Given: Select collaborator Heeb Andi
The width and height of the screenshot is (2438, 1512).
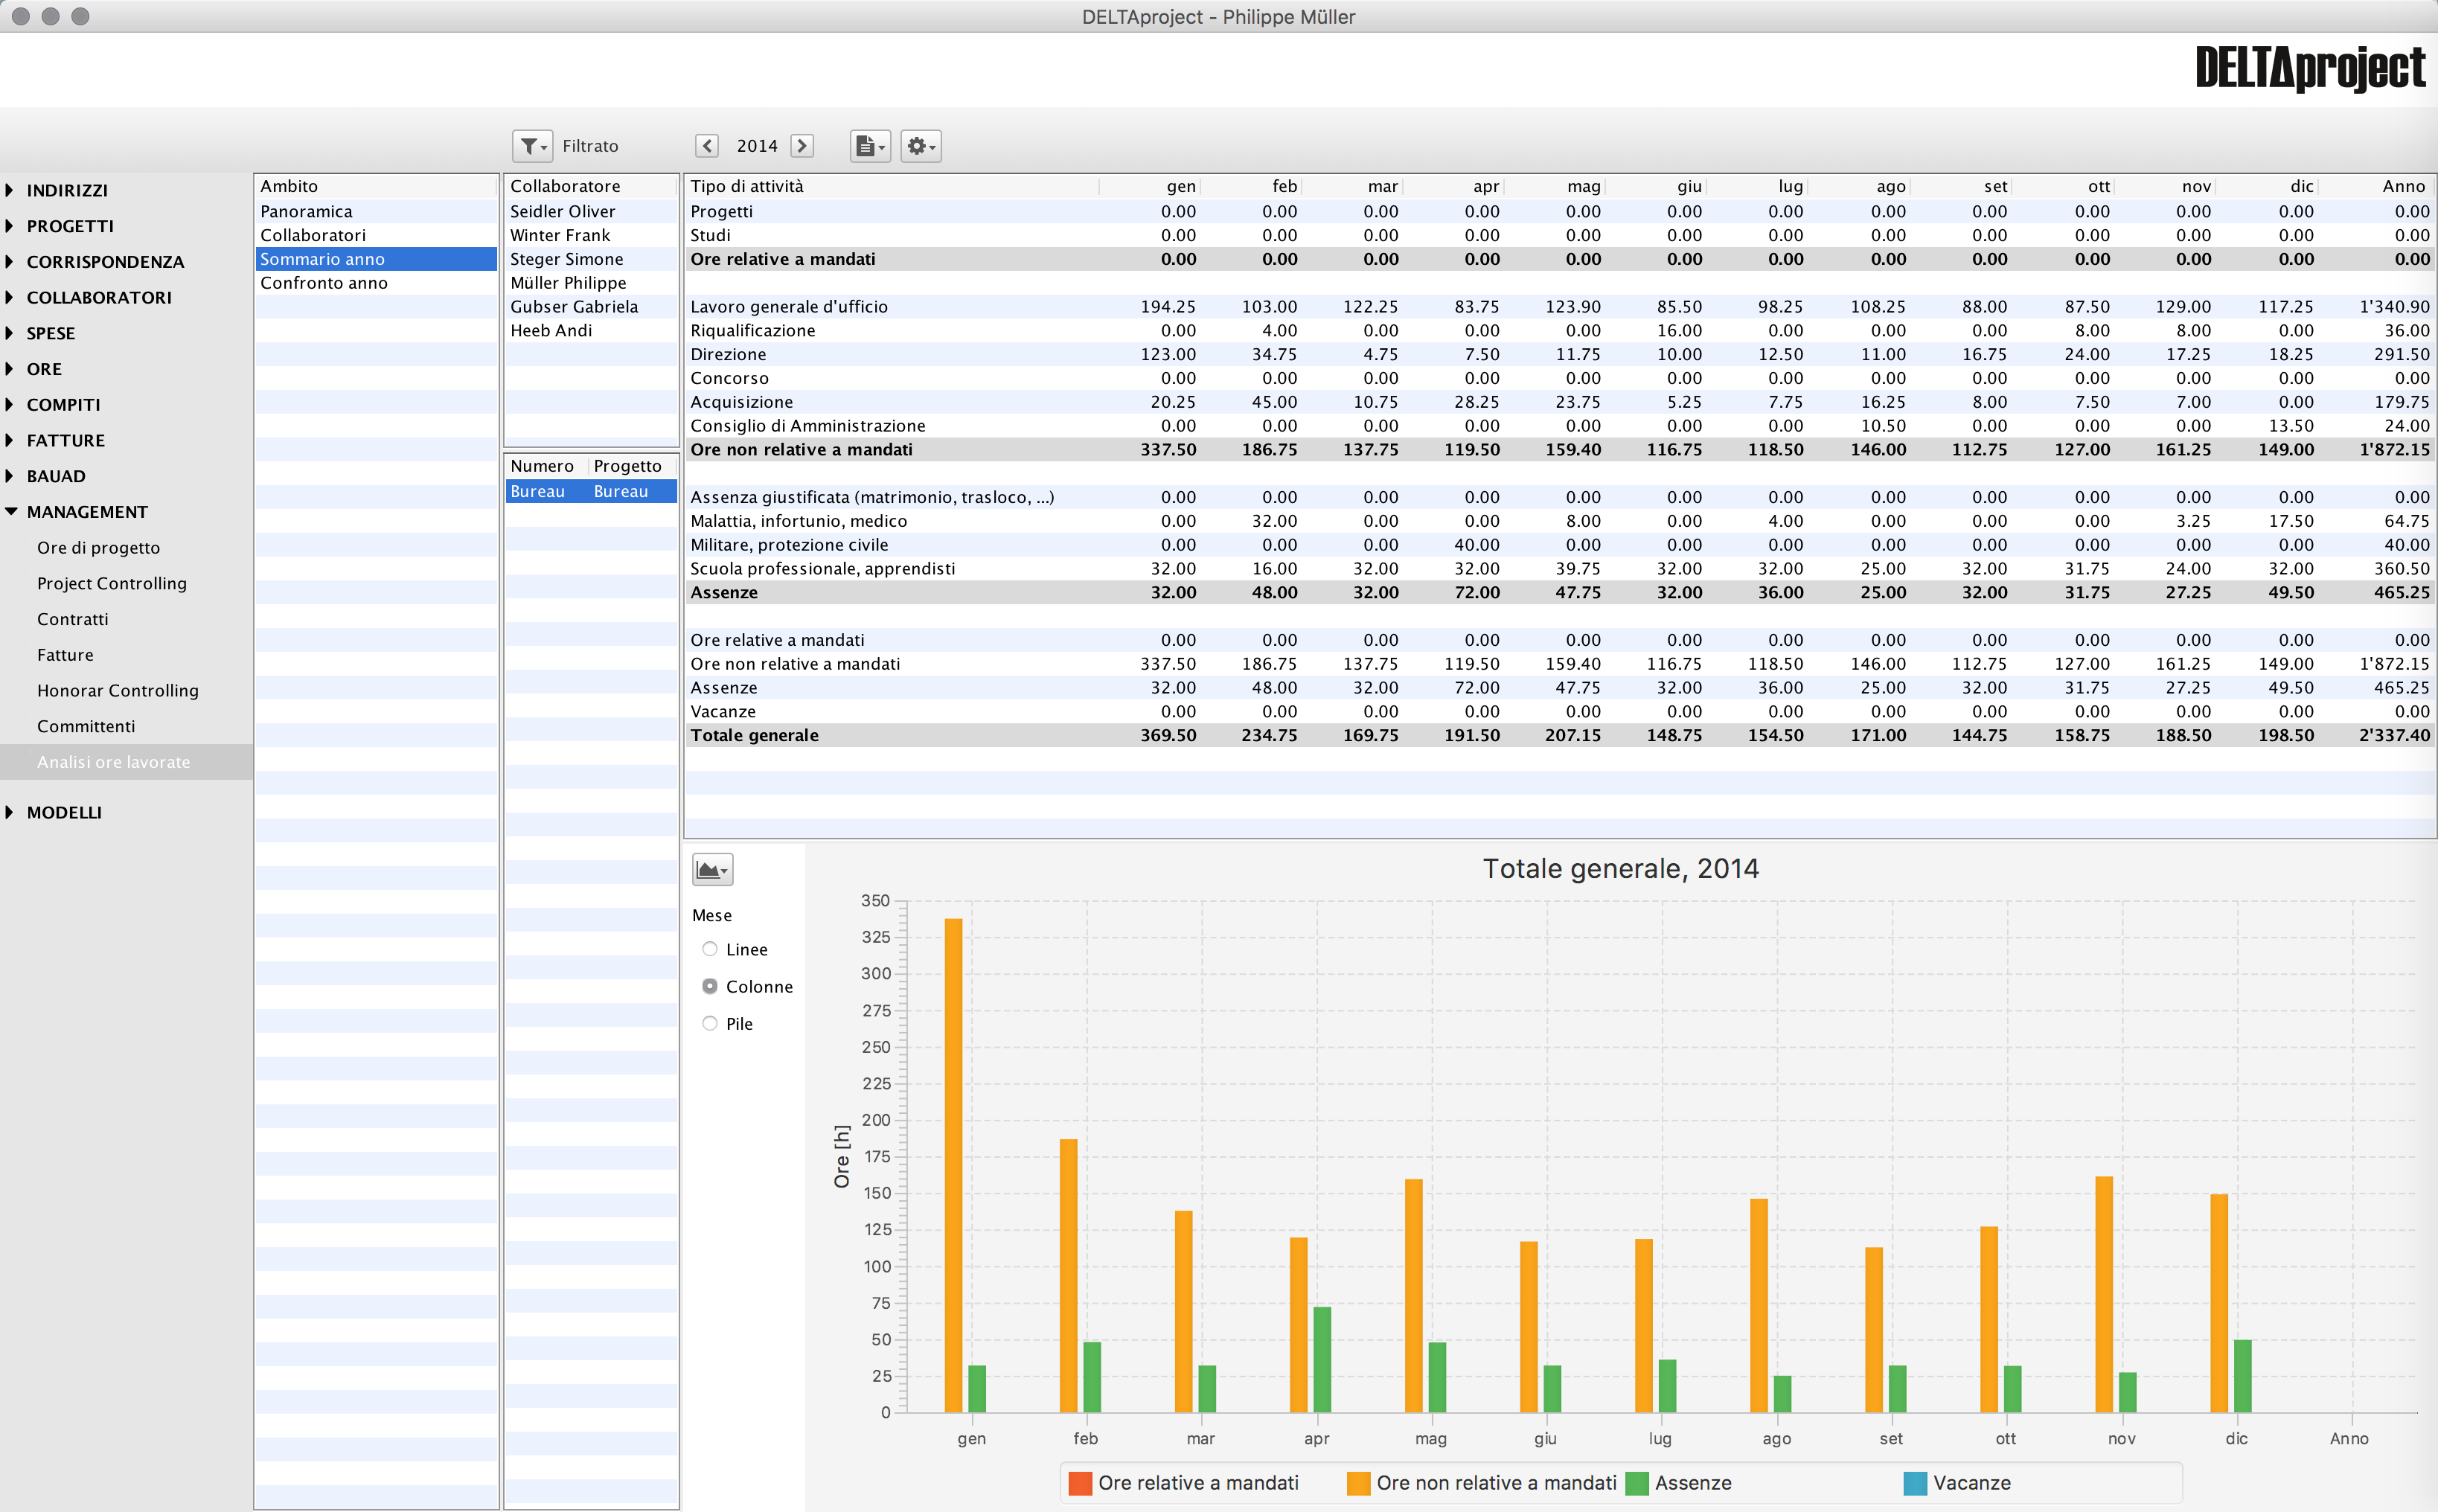Looking at the screenshot, I should (591, 331).
